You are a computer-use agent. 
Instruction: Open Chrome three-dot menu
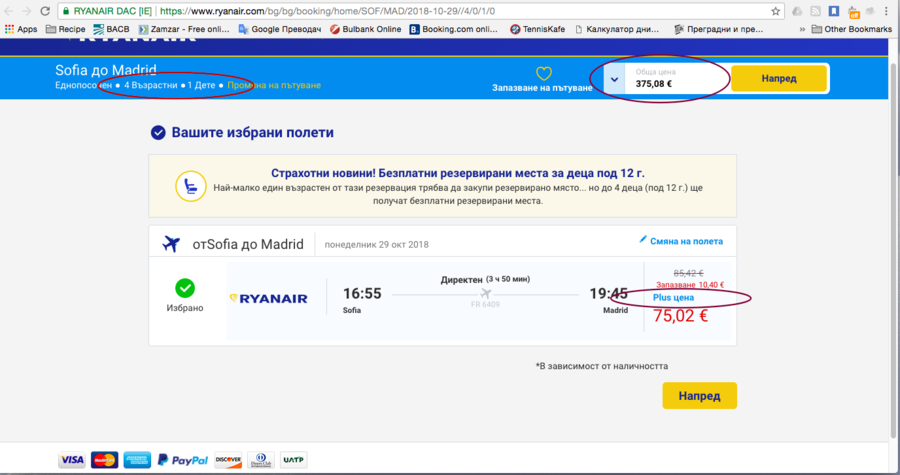tap(886, 11)
